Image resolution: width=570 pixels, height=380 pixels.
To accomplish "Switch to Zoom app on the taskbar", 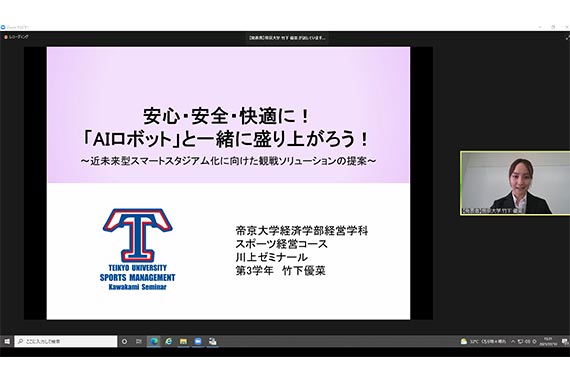I will pos(198,341).
